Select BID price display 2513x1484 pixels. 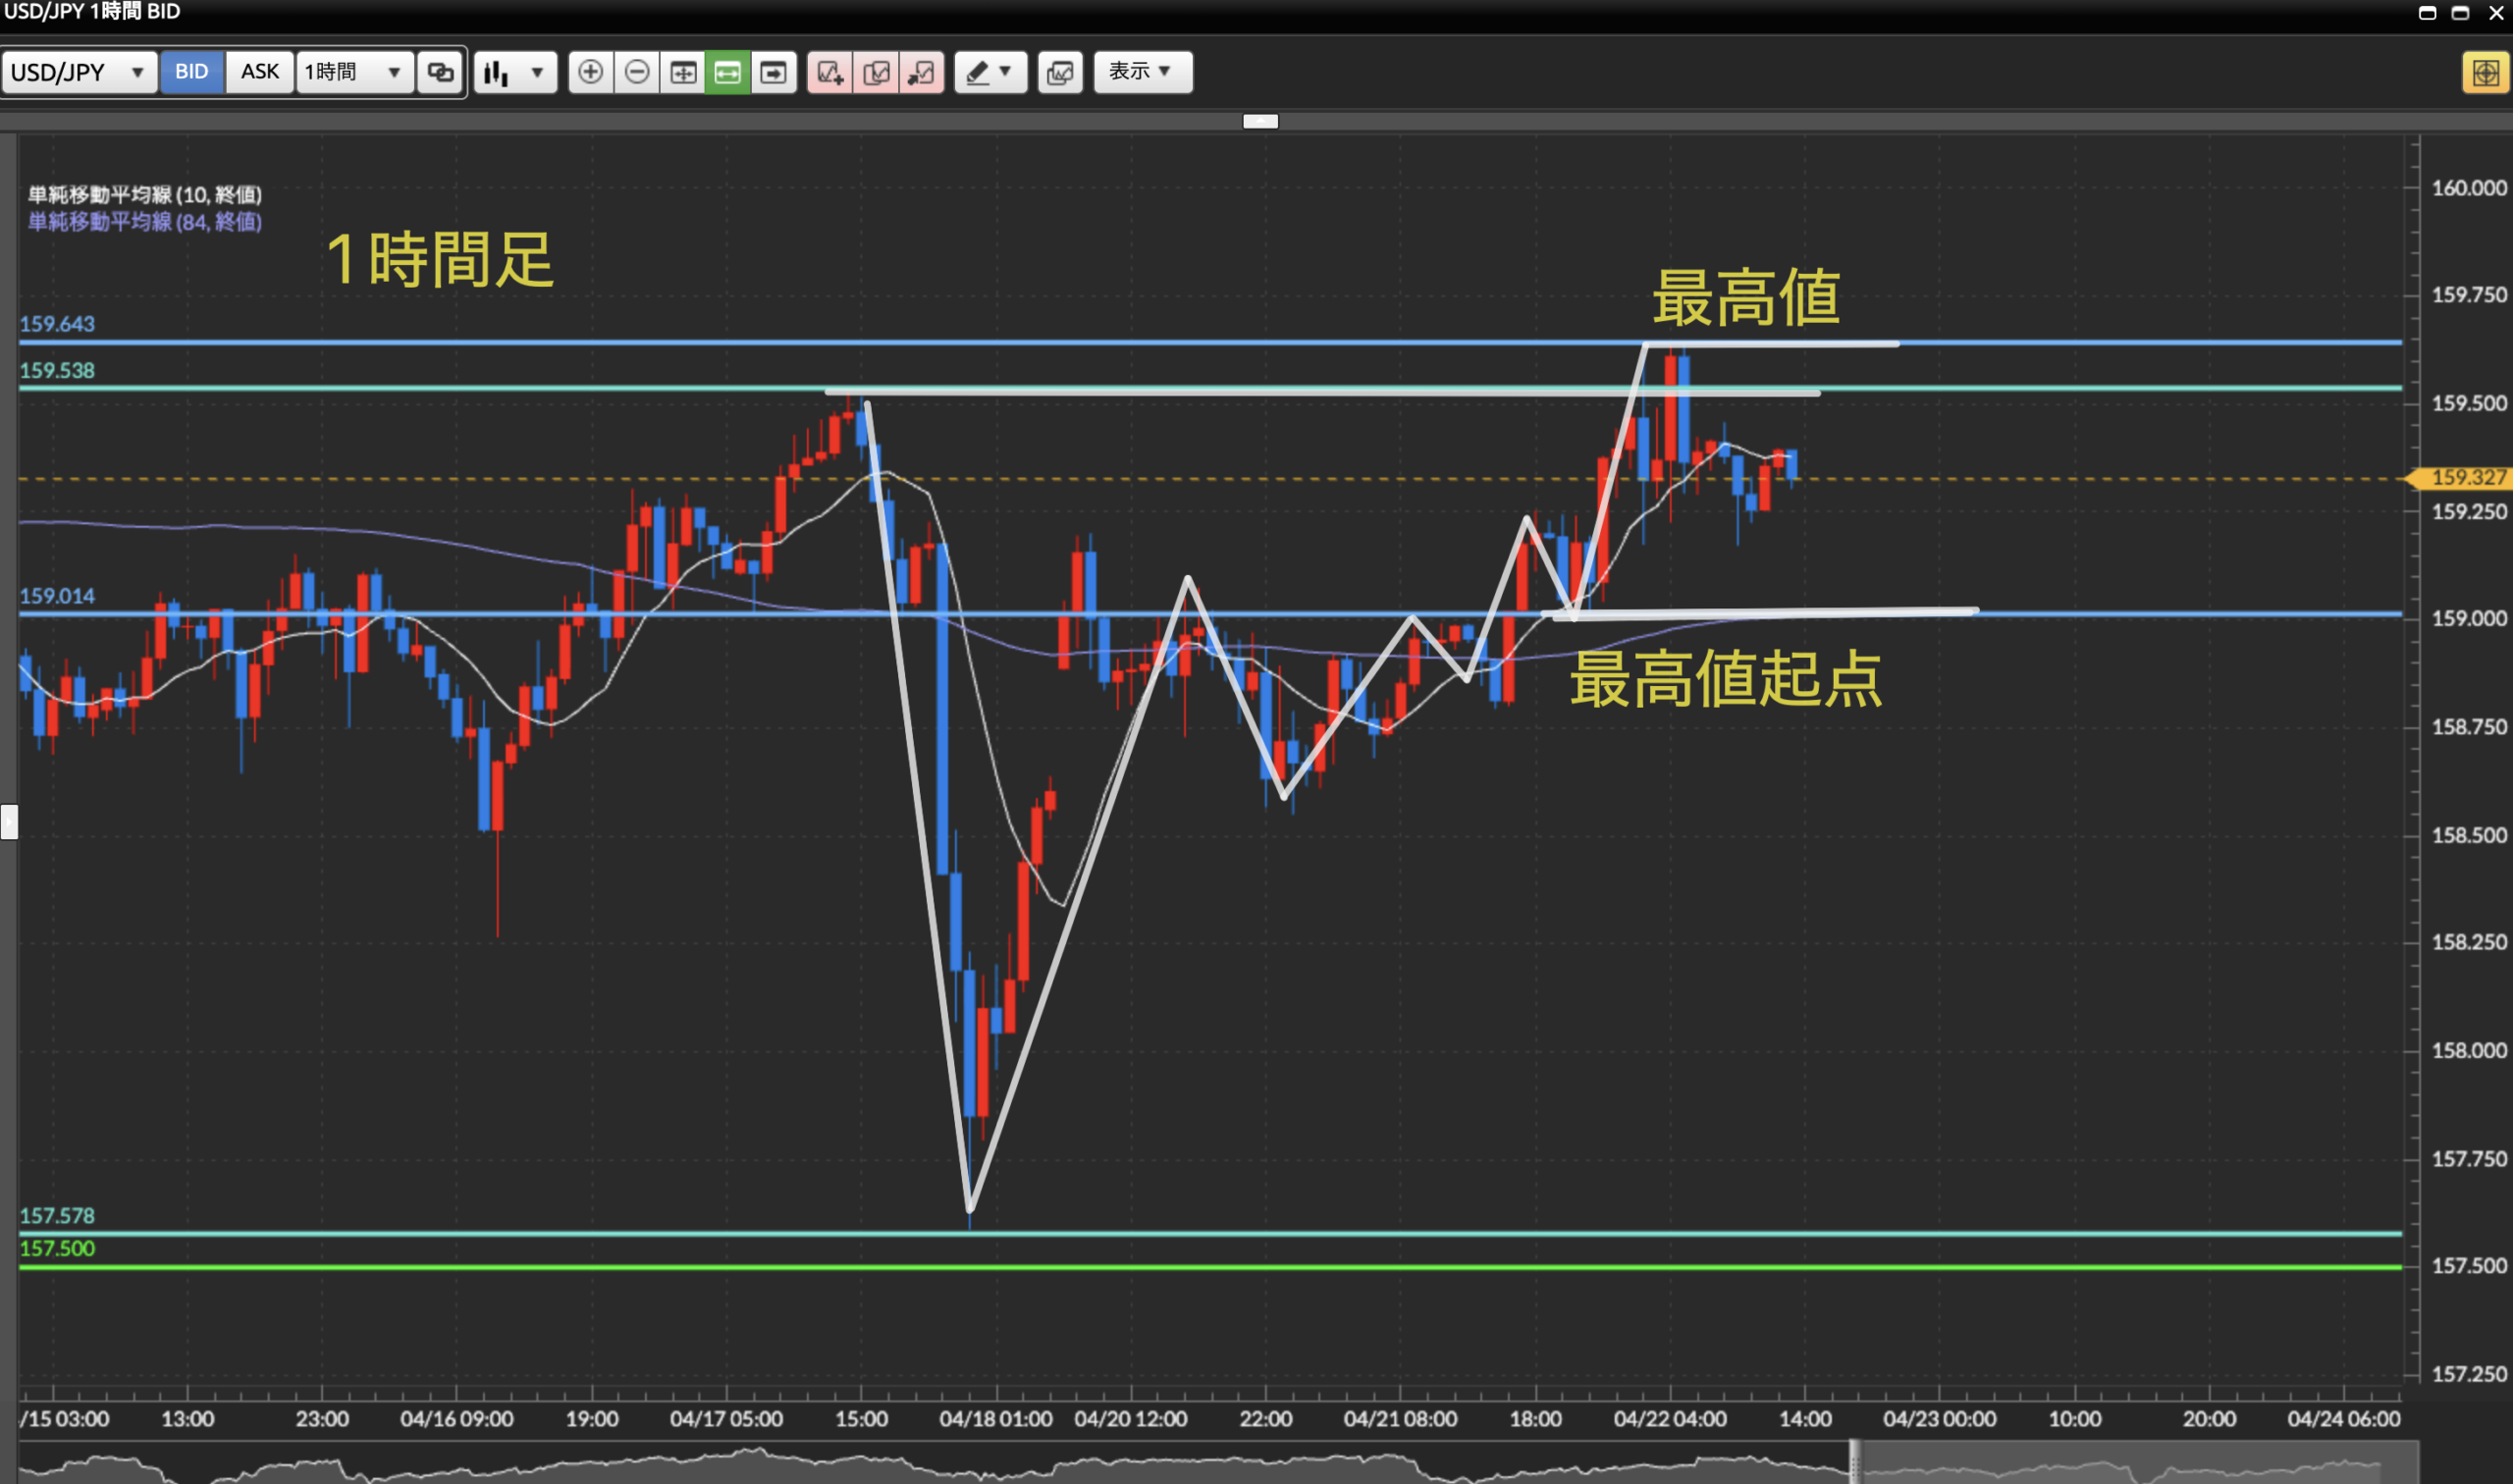191,72
